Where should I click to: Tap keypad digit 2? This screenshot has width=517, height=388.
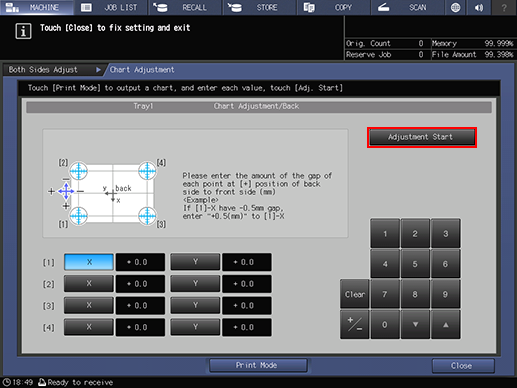tap(415, 233)
